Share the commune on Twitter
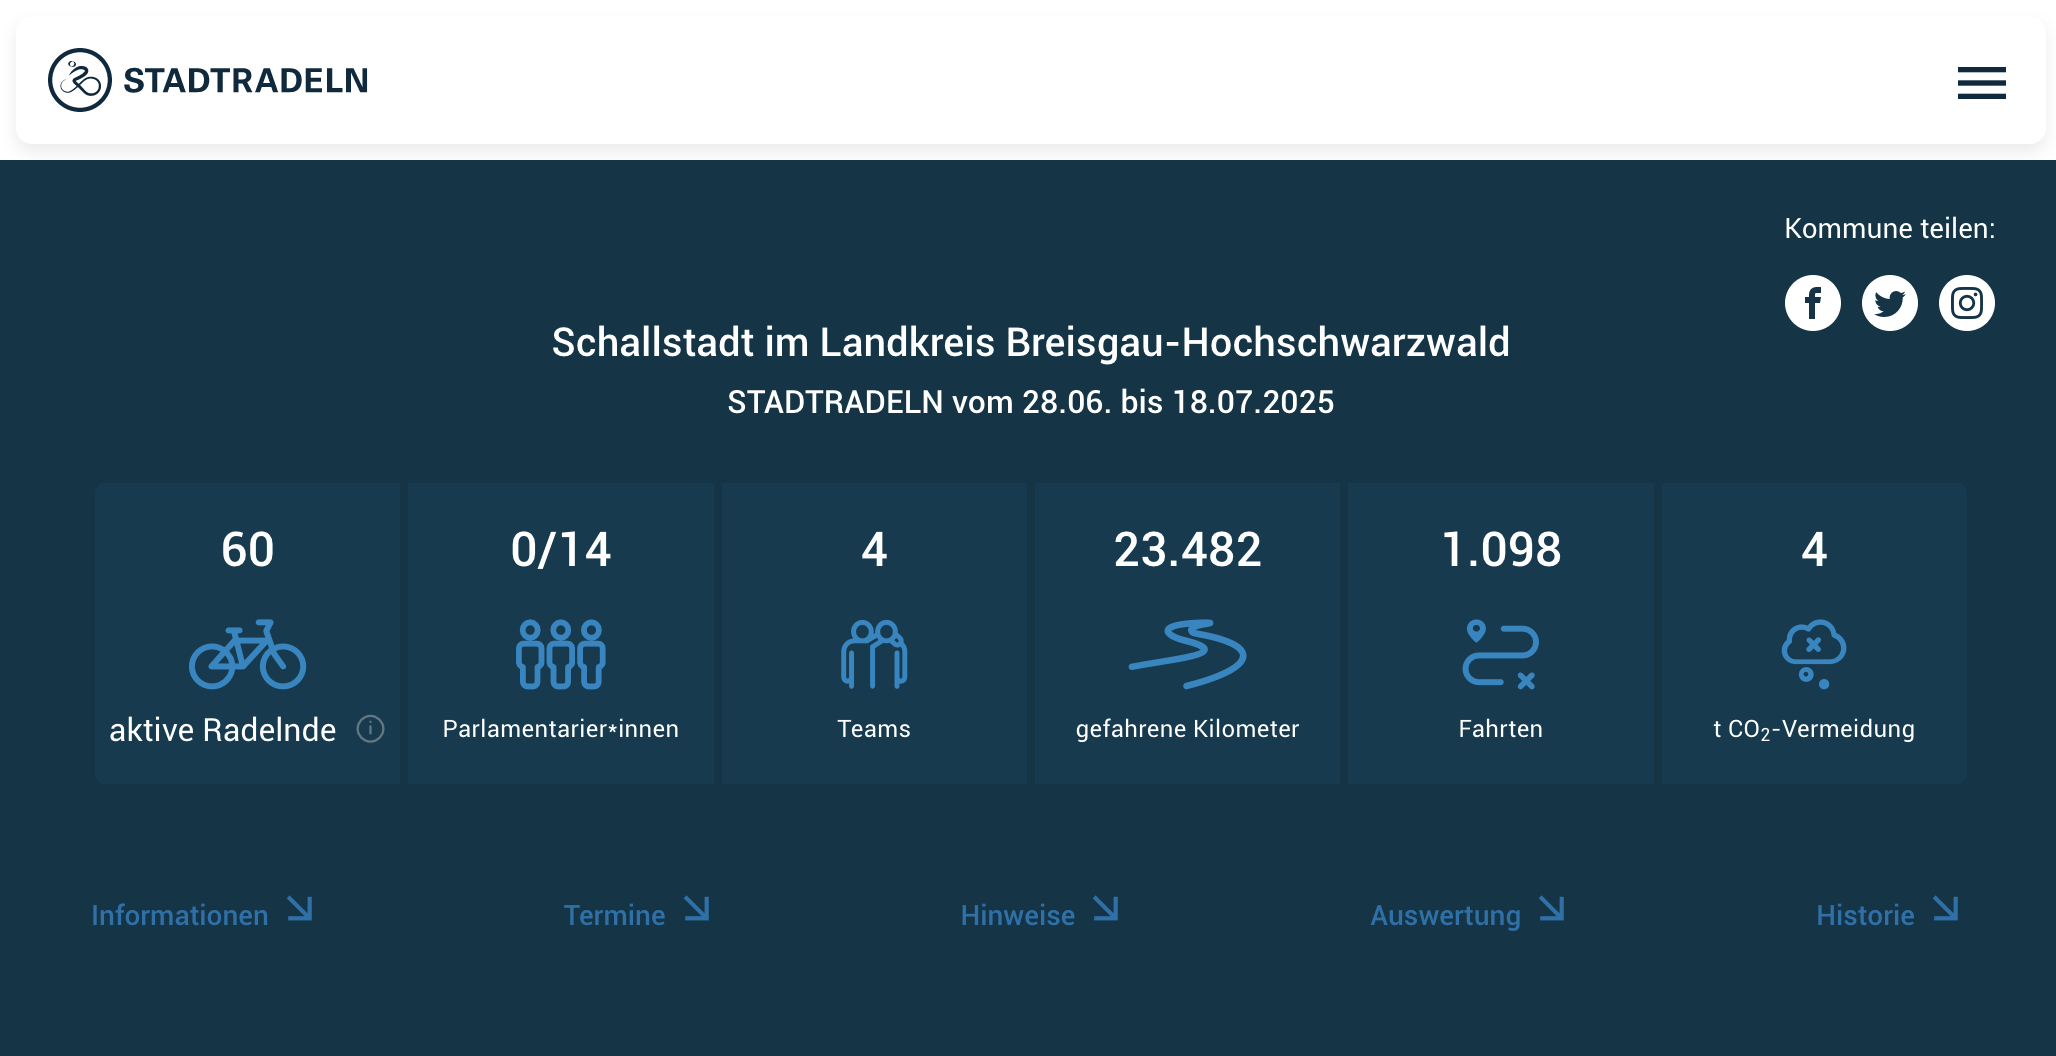This screenshot has height=1056, width=2056. 1889,303
